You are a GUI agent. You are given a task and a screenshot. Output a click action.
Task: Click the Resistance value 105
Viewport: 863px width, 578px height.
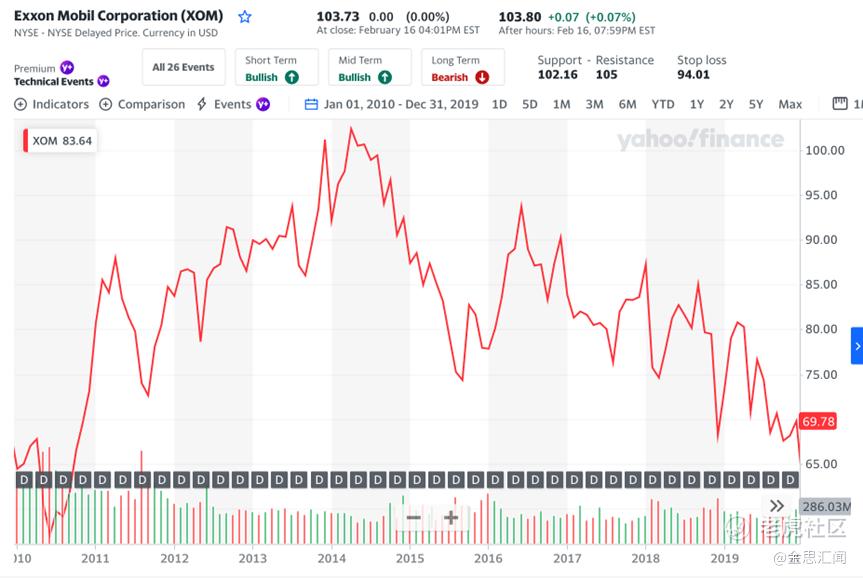coord(607,75)
